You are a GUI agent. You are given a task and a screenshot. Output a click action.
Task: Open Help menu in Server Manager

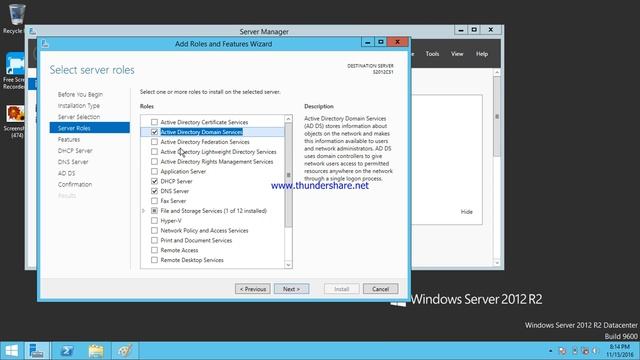pos(482,54)
